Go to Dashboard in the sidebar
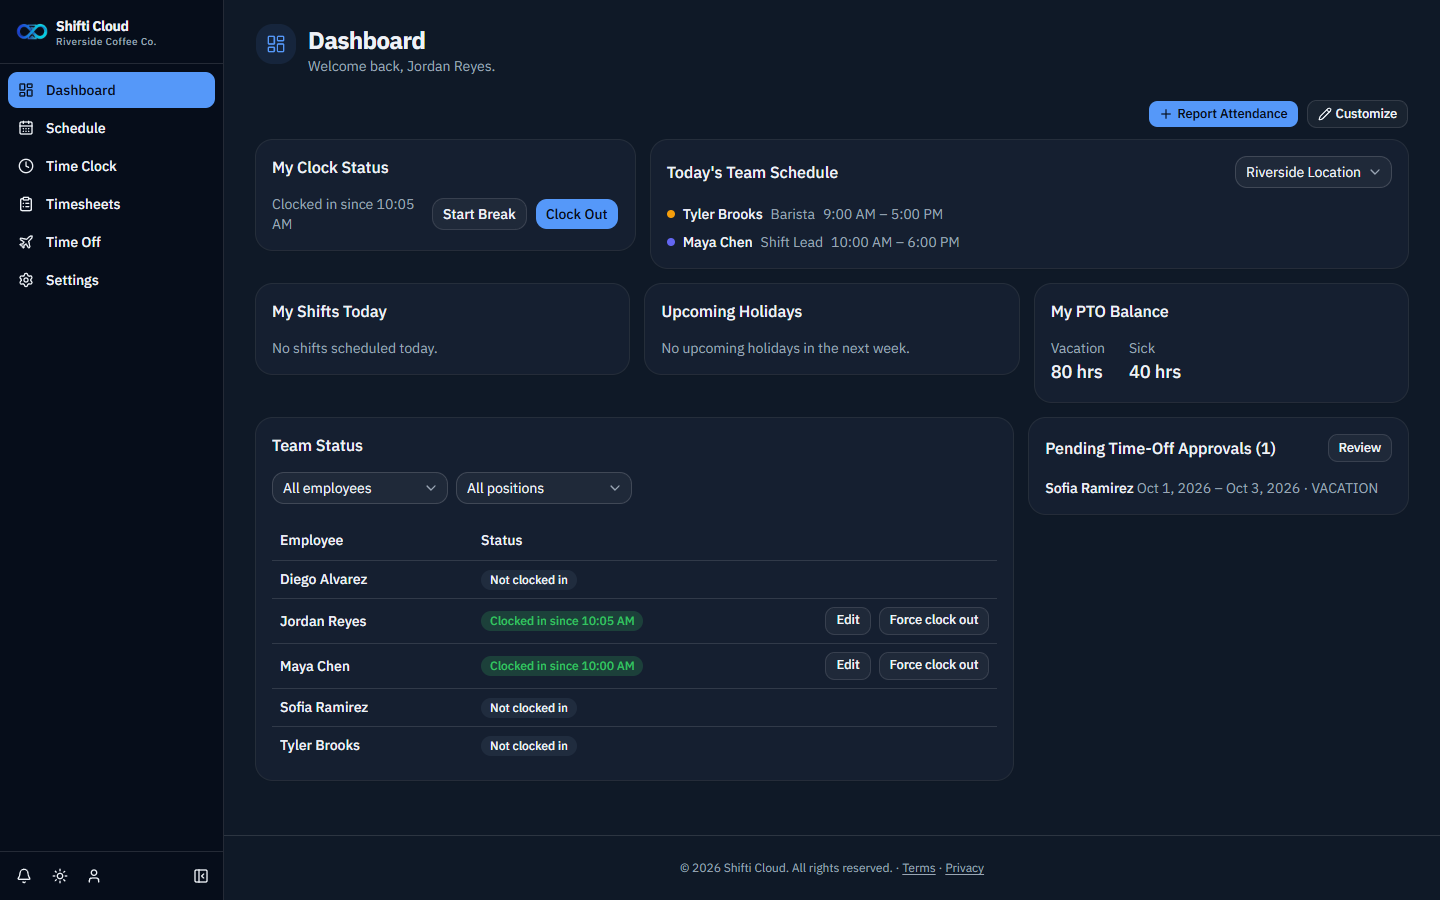The width and height of the screenshot is (1440, 900). pyautogui.click(x=111, y=90)
